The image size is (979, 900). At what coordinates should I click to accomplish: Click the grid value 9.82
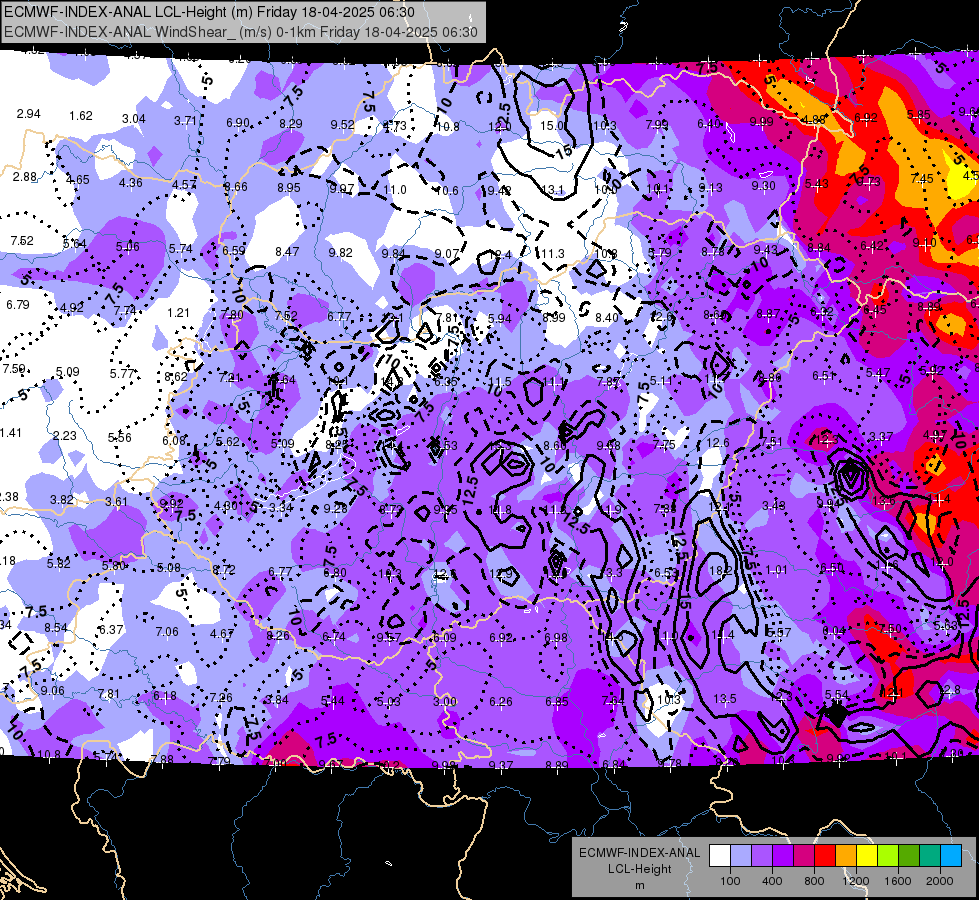[341, 252]
